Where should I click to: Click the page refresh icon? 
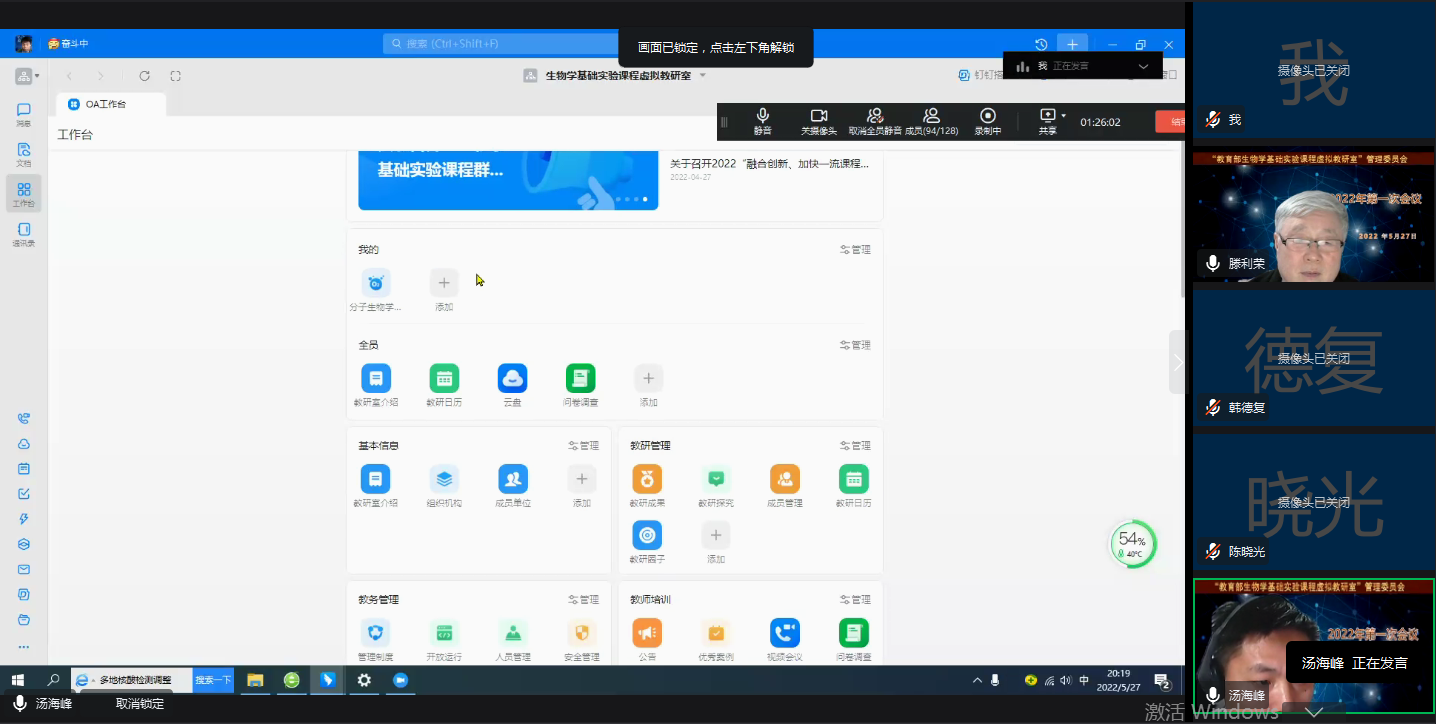coord(144,76)
